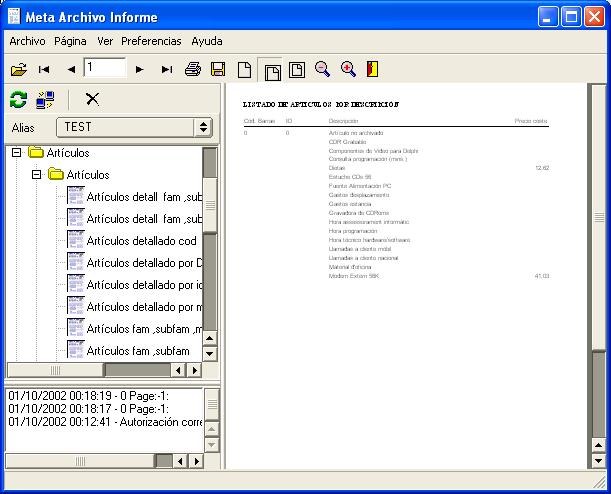This screenshot has width=611, height=494.
Task: Select report Artículos detallado cod
Action: click(x=140, y=240)
